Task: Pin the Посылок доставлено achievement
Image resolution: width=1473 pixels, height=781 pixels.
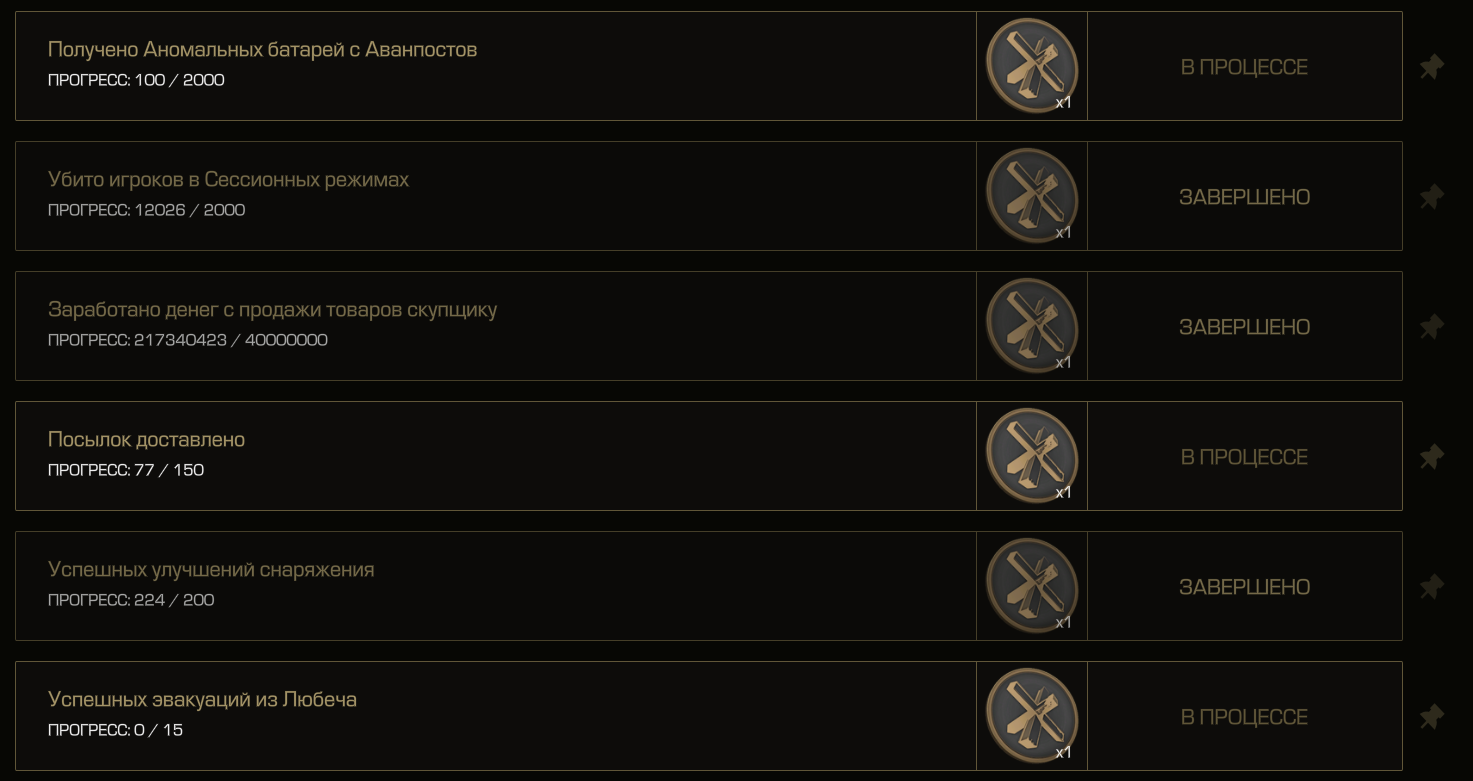Action: (1432, 457)
